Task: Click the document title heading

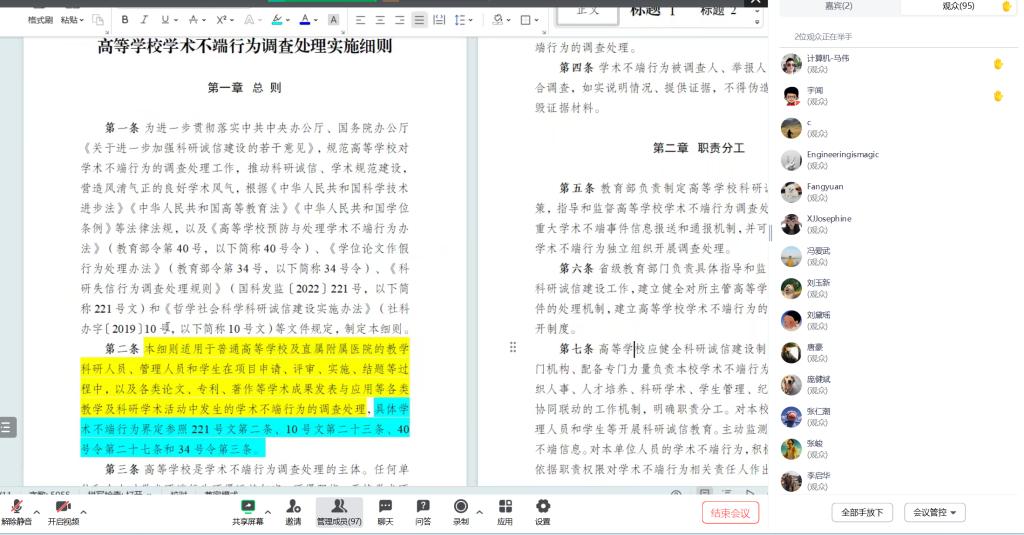Action: click(244, 46)
